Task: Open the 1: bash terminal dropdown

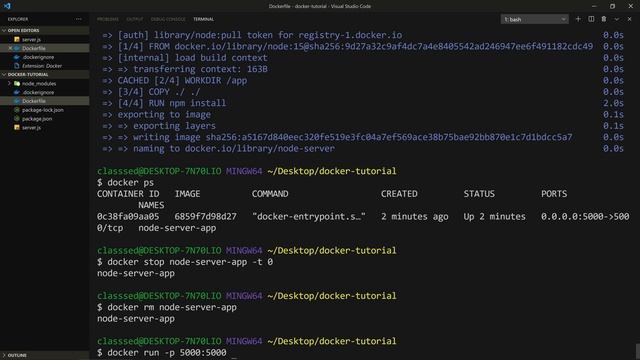Action: tap(534, 19)
